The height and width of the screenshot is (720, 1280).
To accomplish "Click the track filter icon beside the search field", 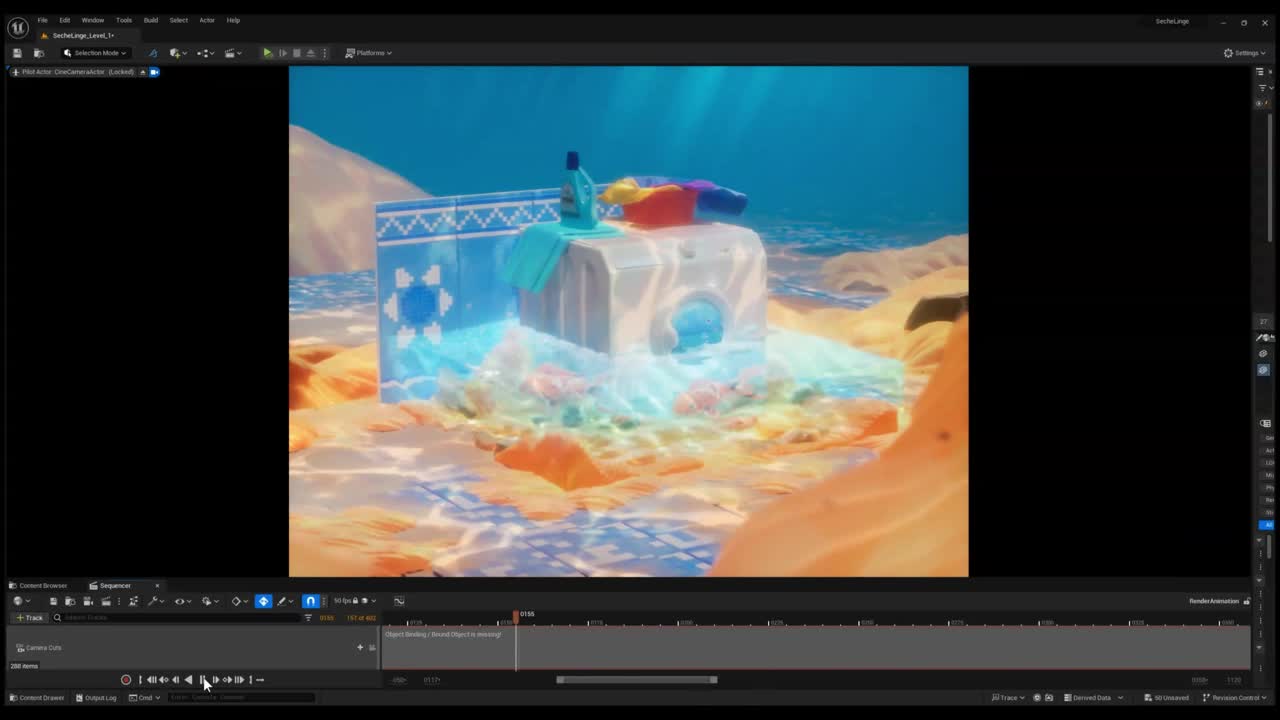I will point(308,618).
